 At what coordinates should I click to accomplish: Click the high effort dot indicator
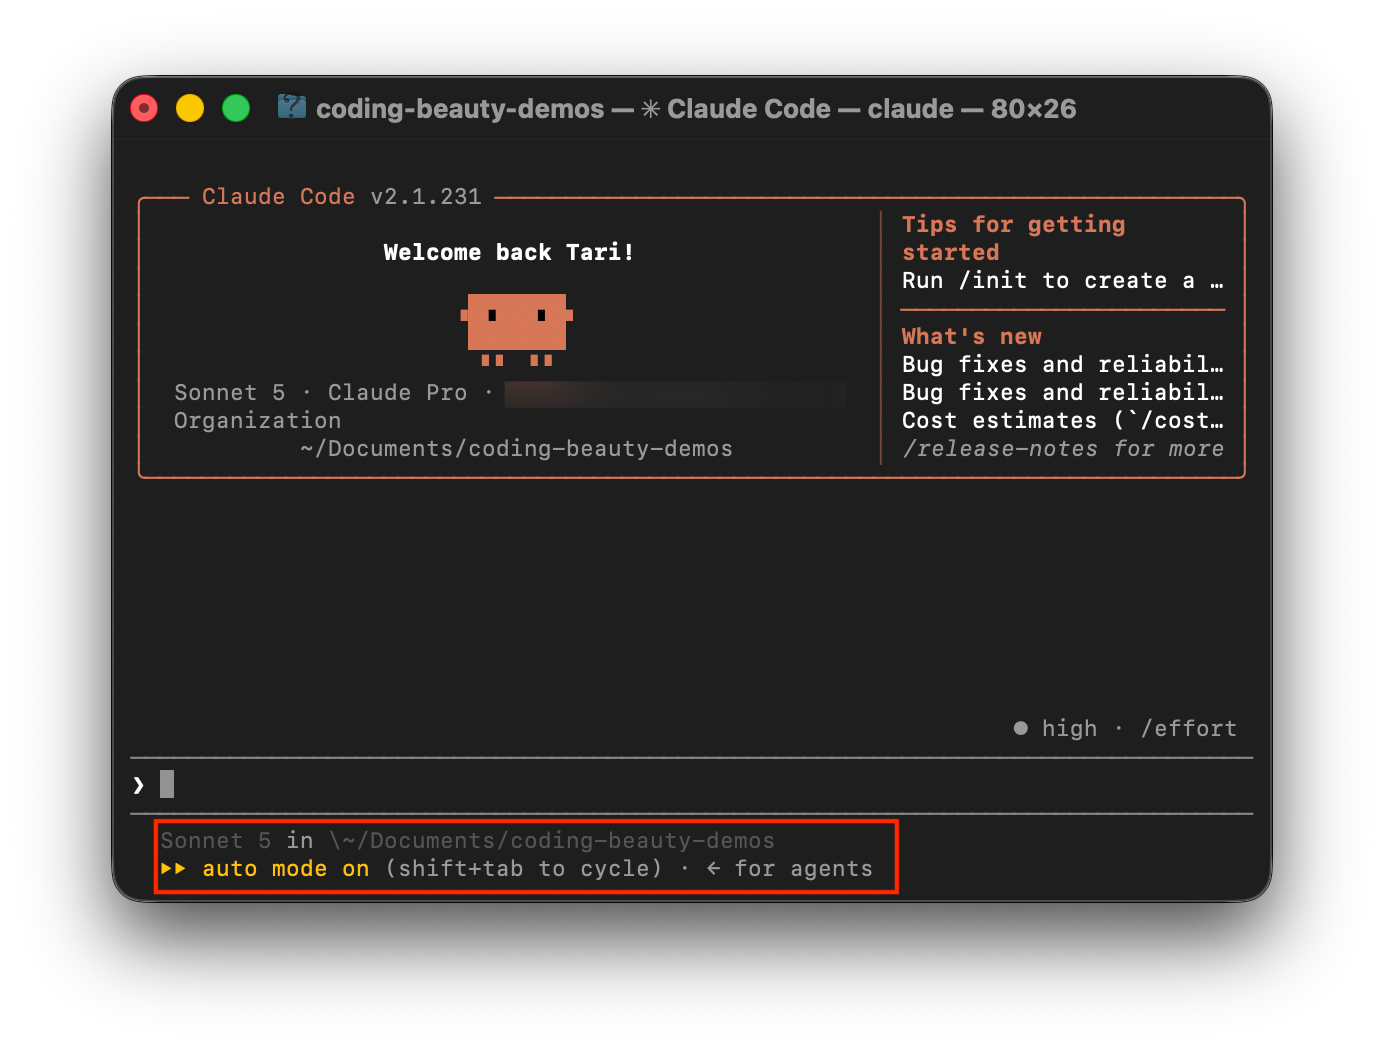pos(1020,728)
